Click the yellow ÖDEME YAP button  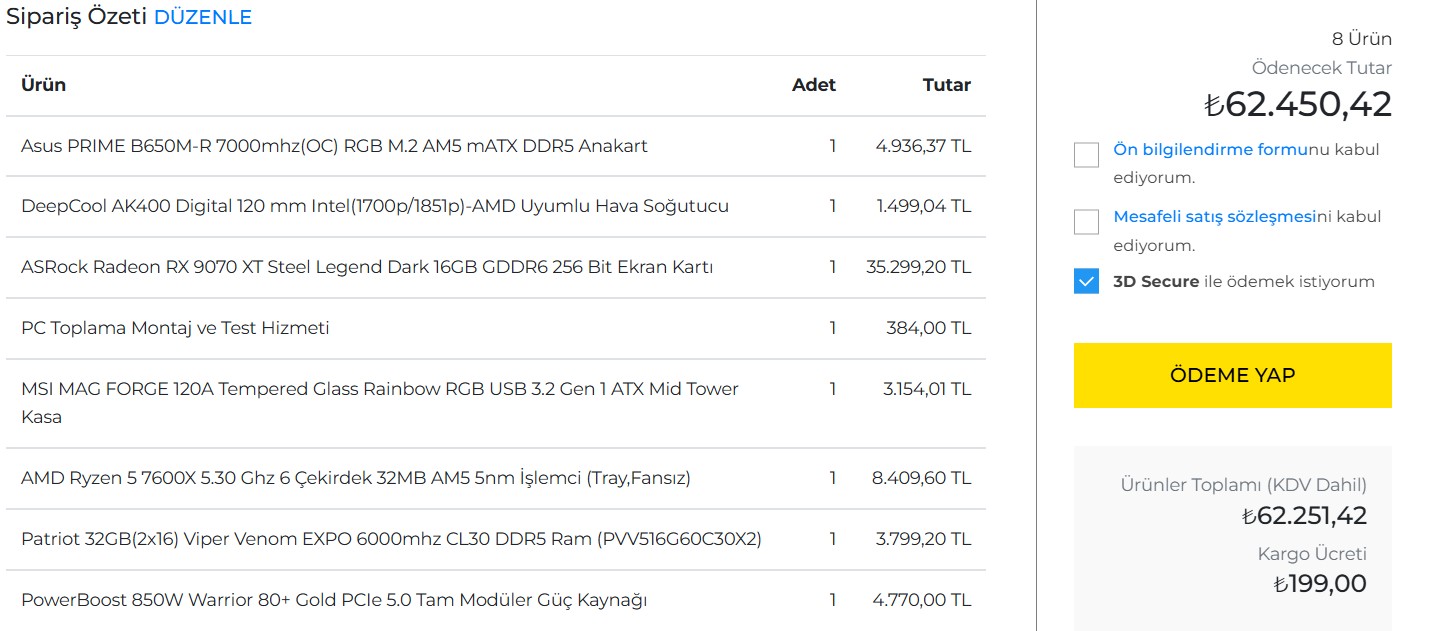[x=1232, y=375]
